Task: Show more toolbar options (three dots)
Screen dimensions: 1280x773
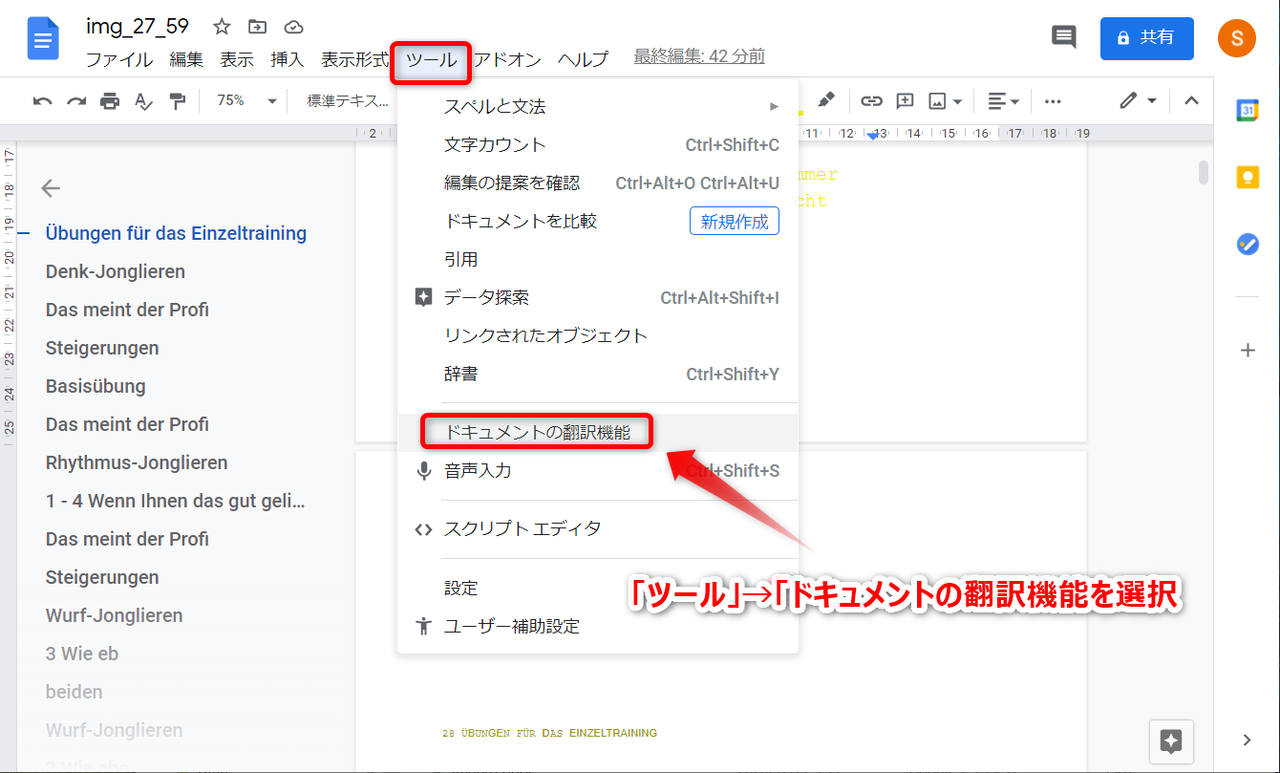Action: [x=1052, y=101]
